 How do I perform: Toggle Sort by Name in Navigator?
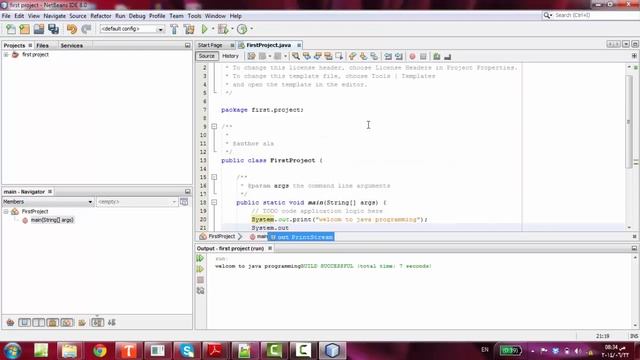click(97, 322)
